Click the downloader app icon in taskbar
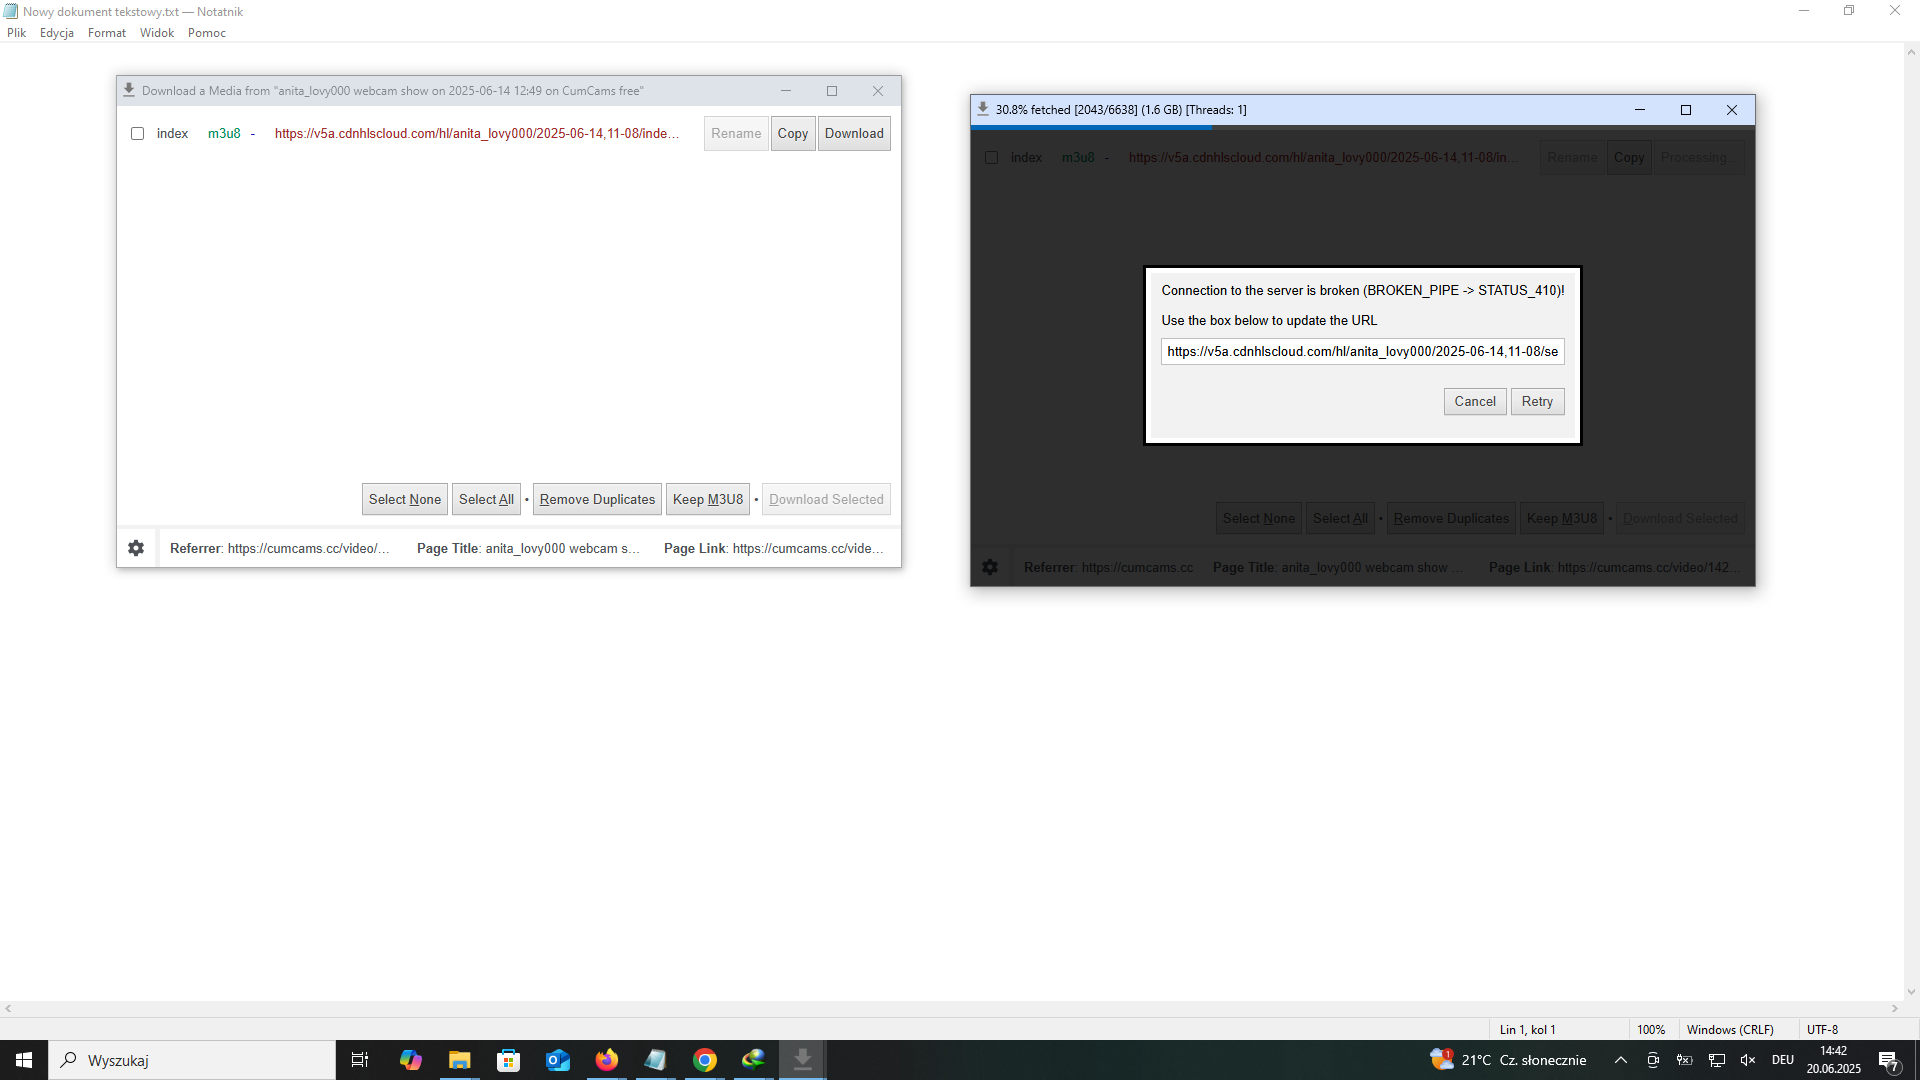This screenshot has height=1080, width=1920. [x=802, y=1060]
